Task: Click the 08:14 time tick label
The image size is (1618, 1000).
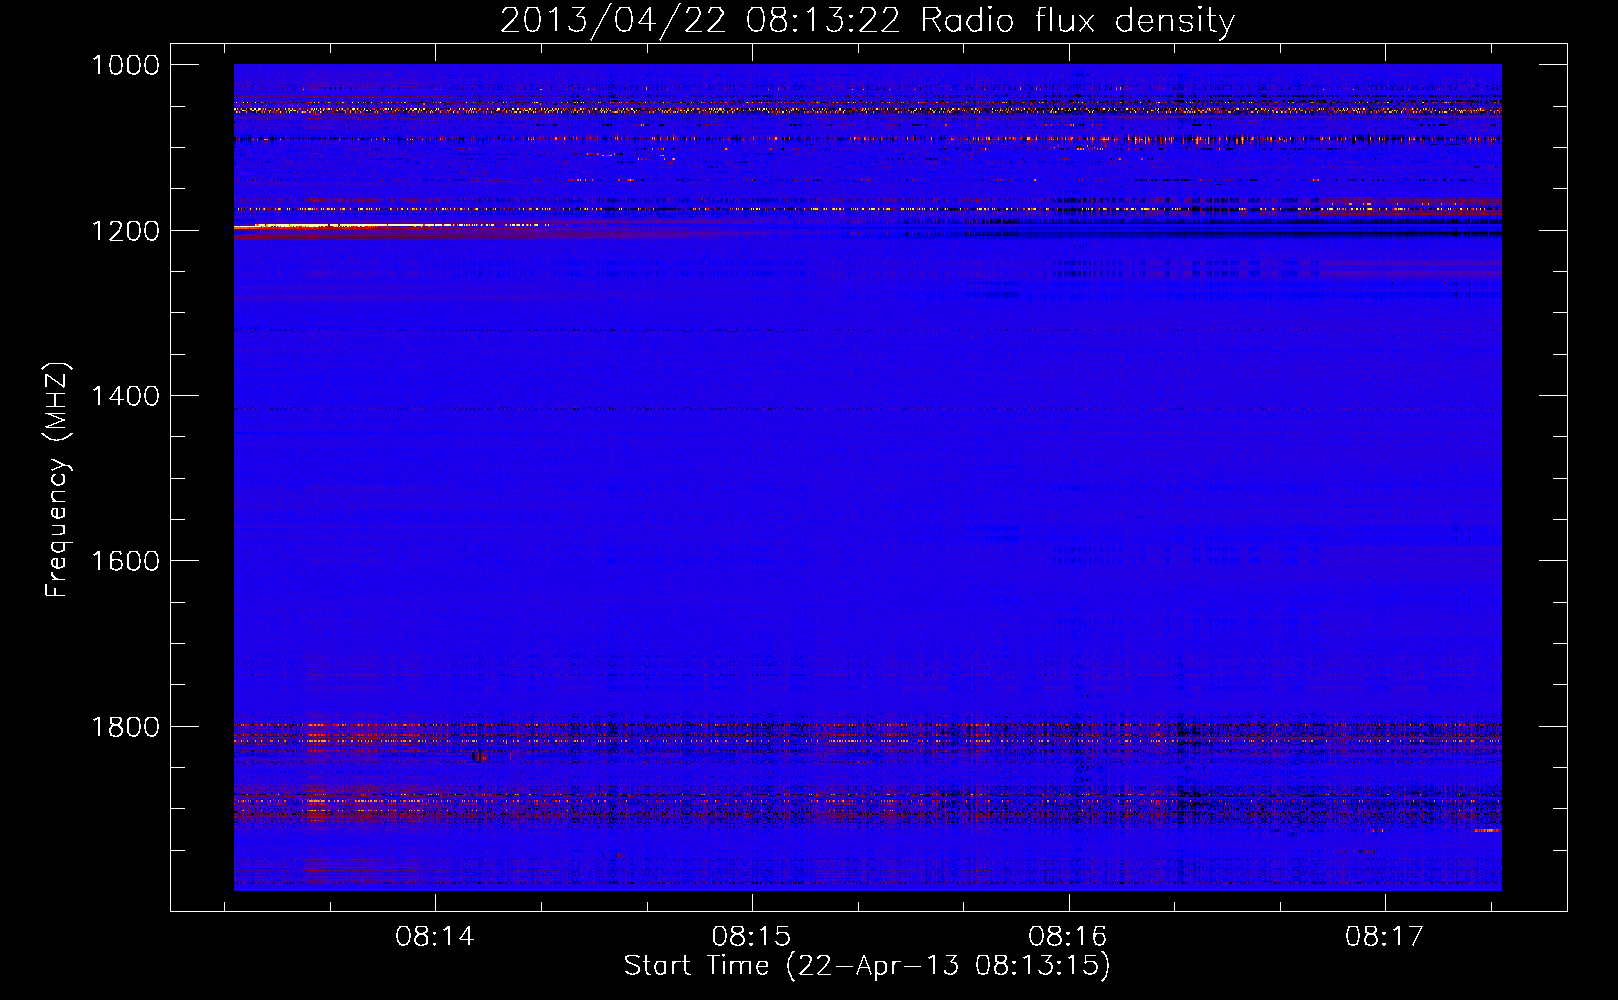Action: click(x=435, y=937)
